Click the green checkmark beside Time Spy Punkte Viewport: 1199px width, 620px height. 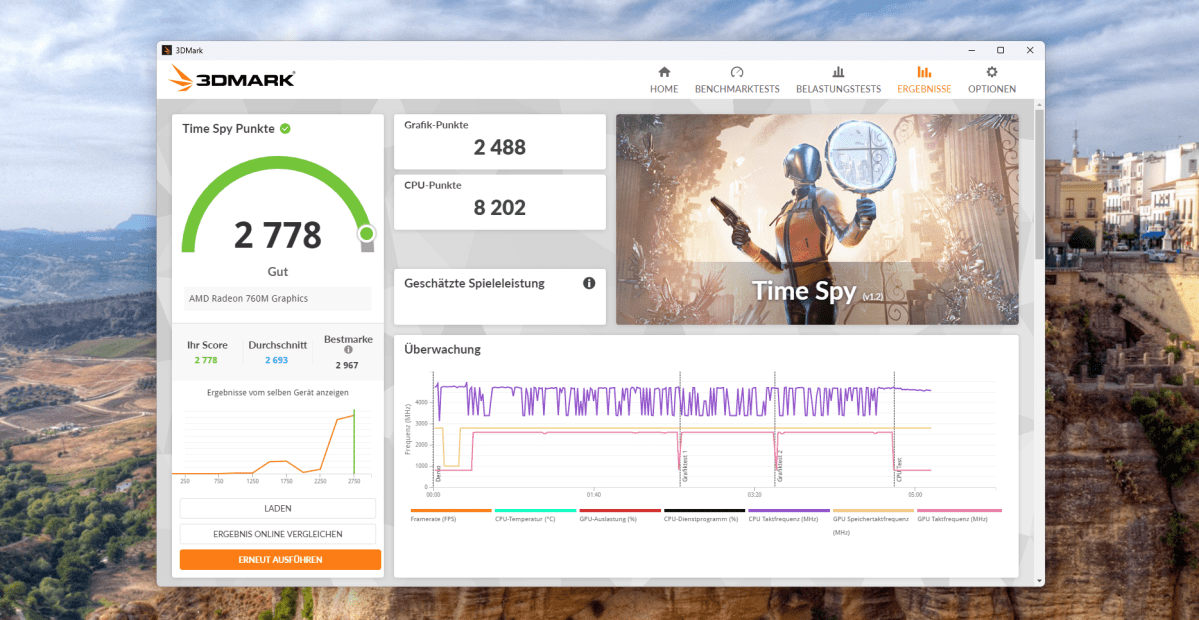285,128
